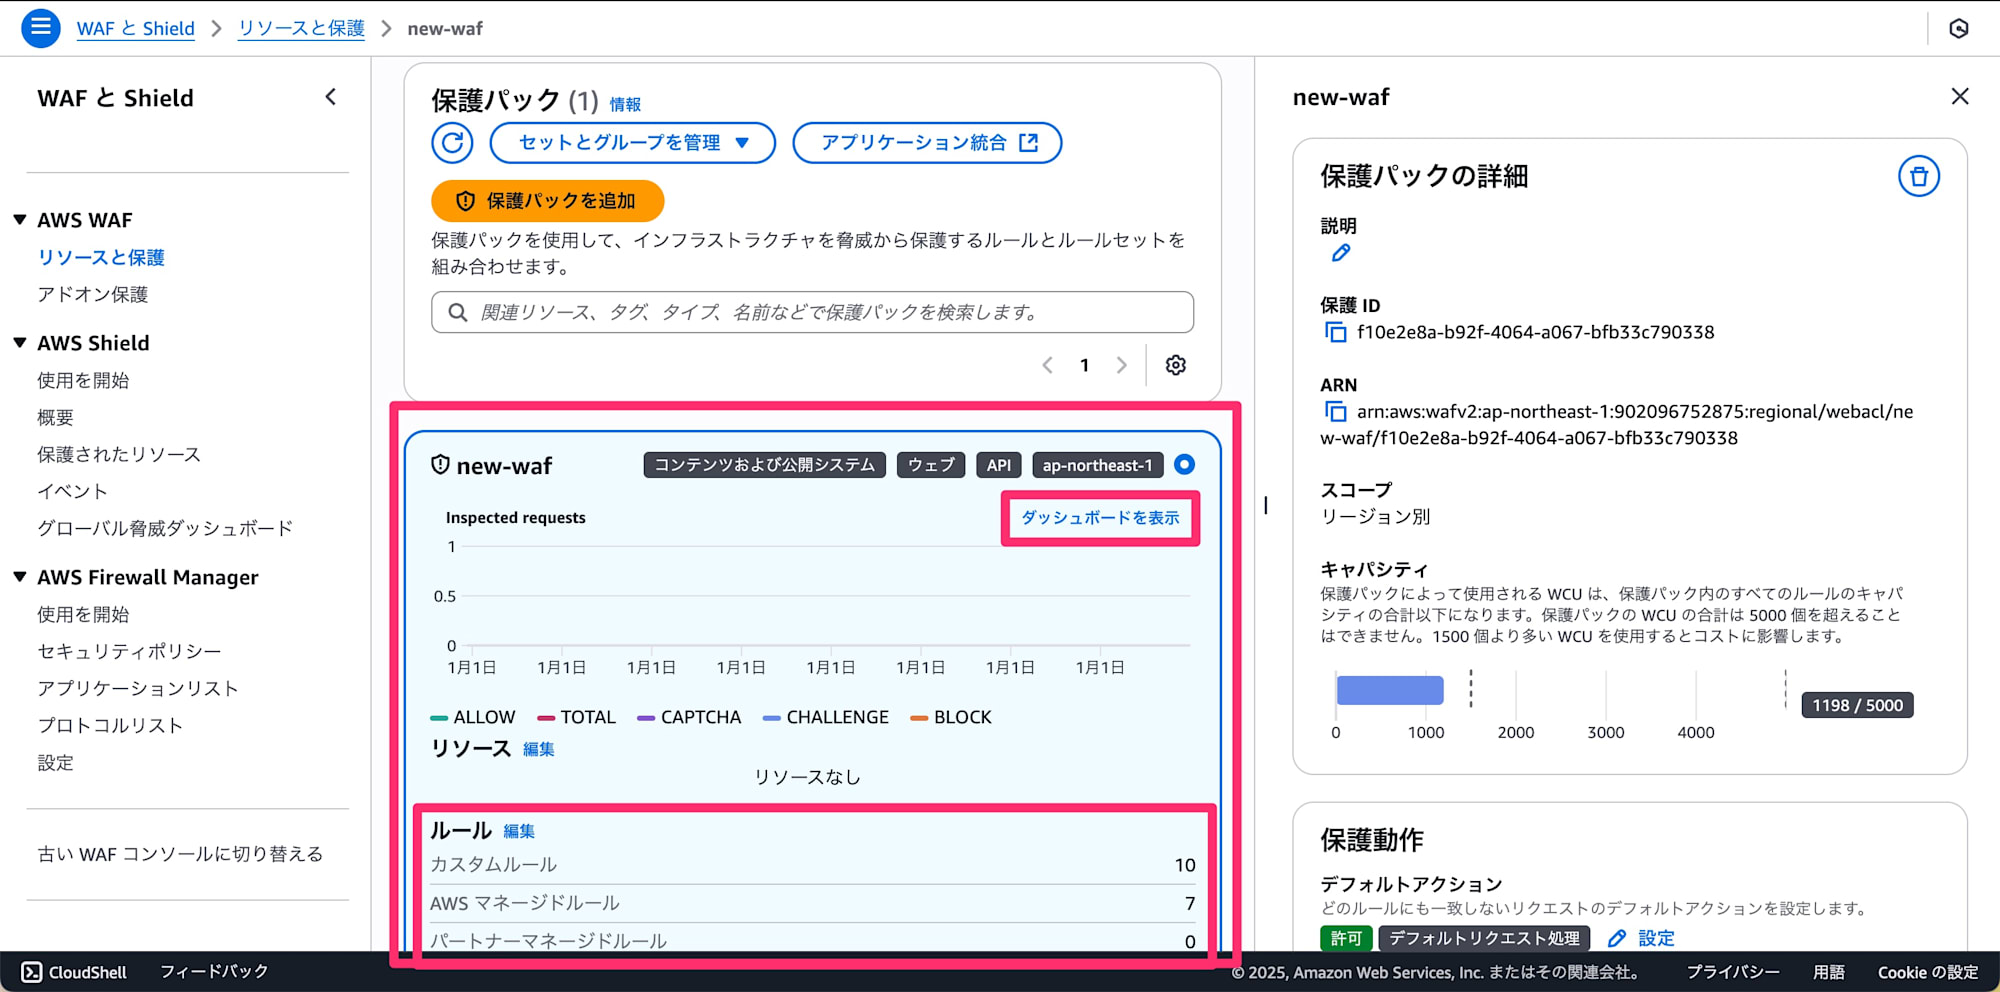
Task: Focus the protection pack search field
Action: (x=812, y=312)
